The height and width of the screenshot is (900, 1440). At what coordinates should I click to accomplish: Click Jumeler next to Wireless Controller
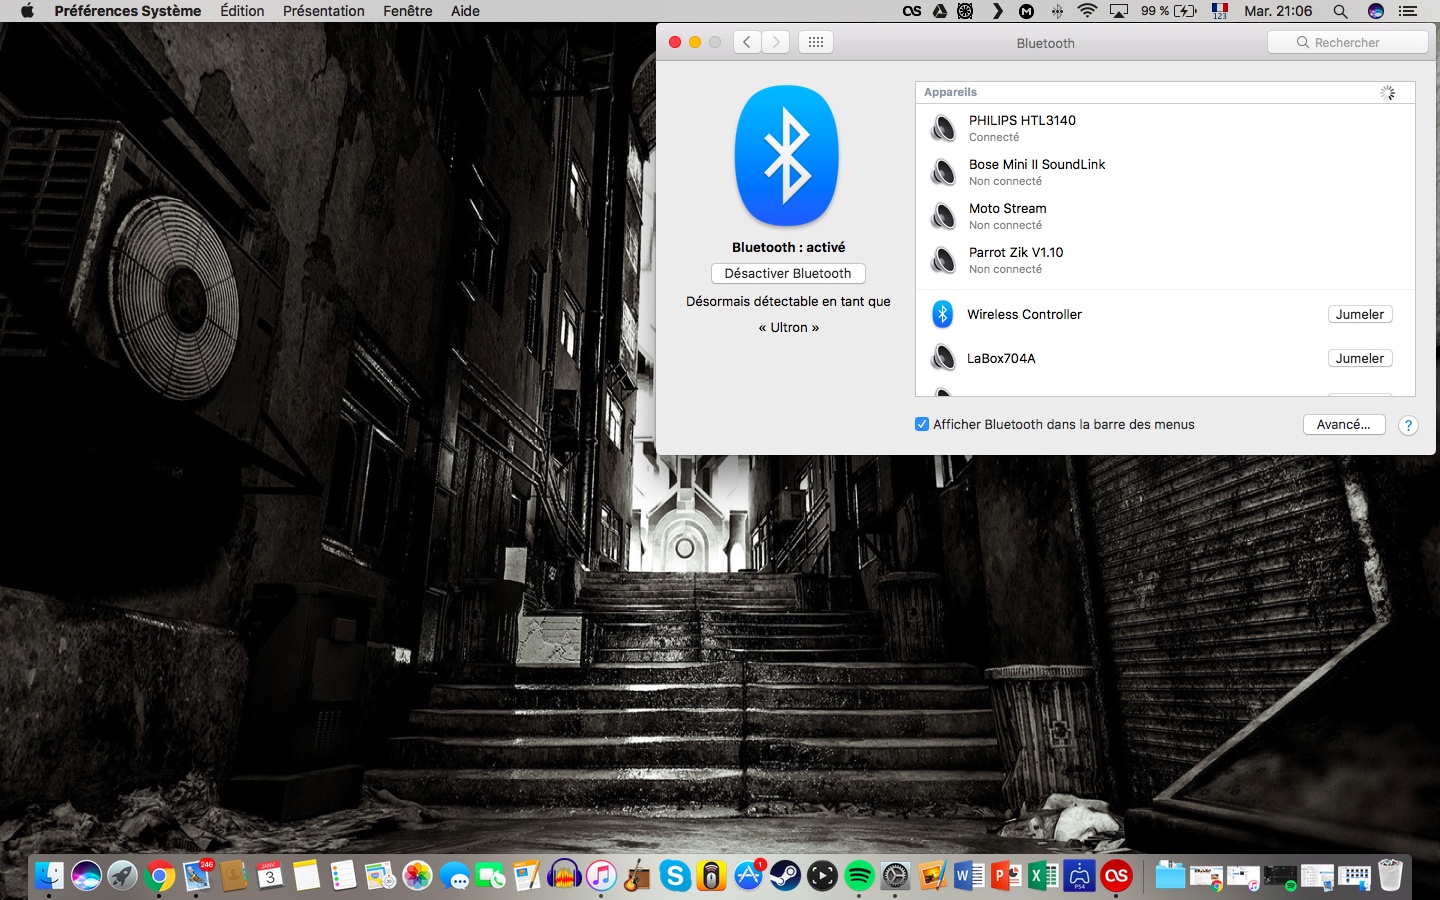[1359, 314]
